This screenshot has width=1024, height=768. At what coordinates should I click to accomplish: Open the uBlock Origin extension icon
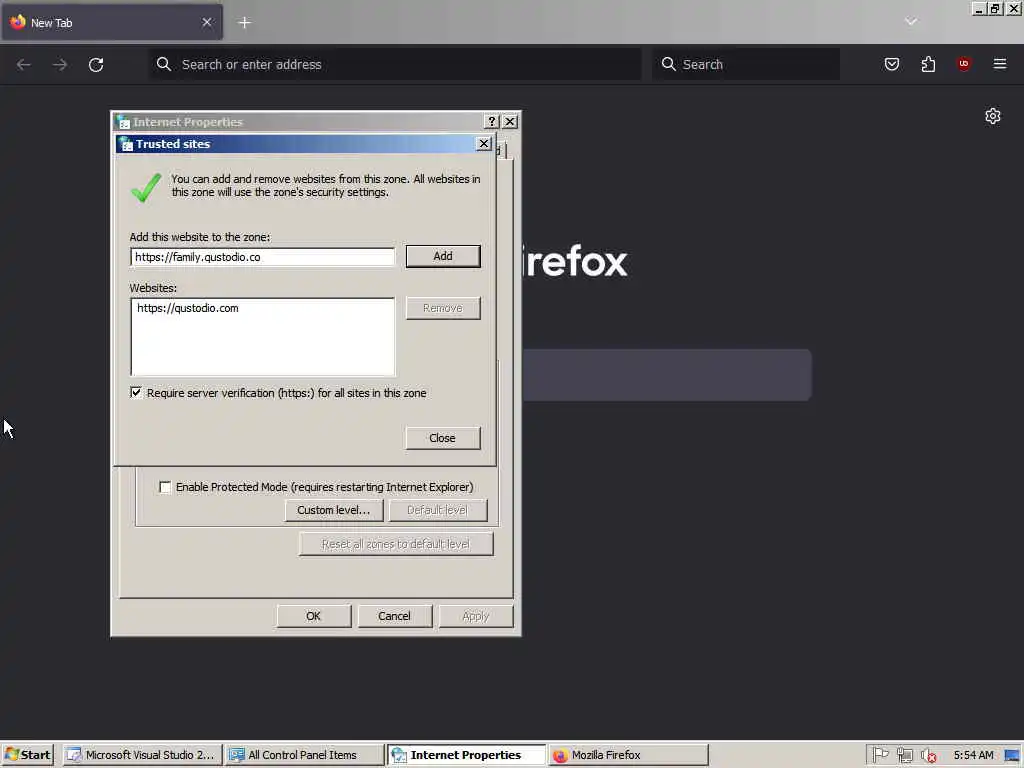pos(963,64)
